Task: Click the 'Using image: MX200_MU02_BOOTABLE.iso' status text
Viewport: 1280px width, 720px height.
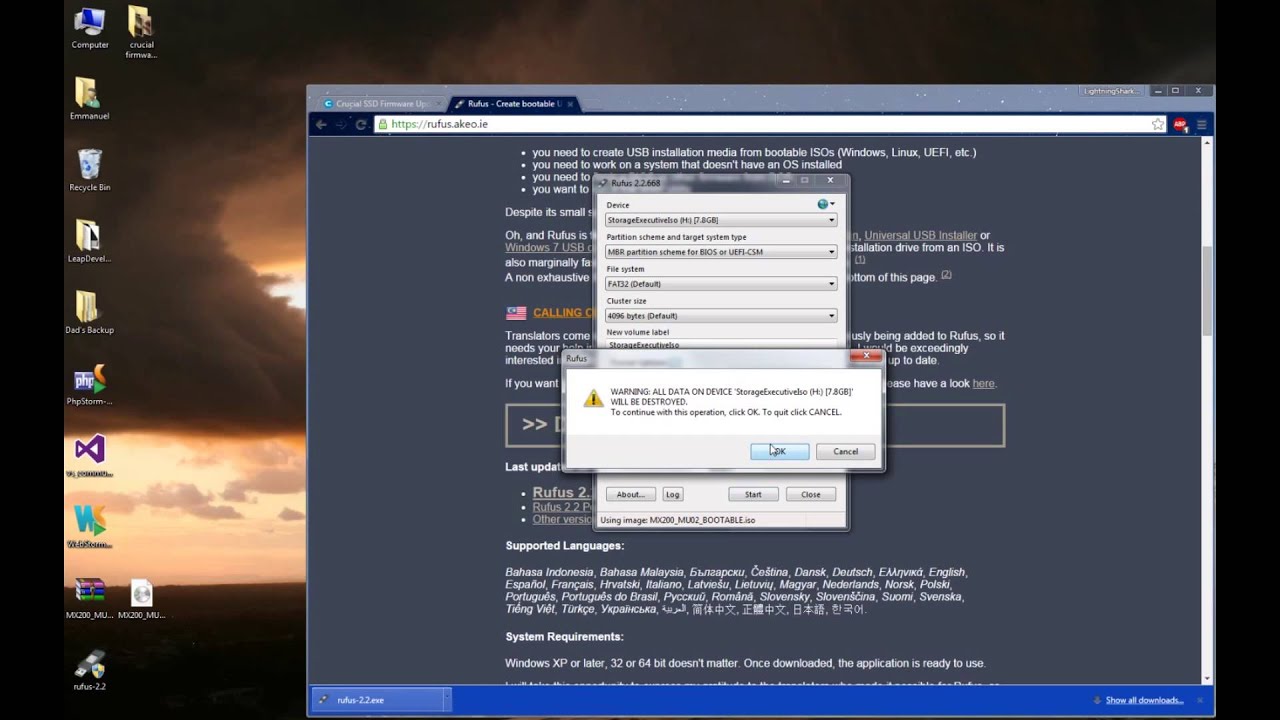Action: pos(678,520)
